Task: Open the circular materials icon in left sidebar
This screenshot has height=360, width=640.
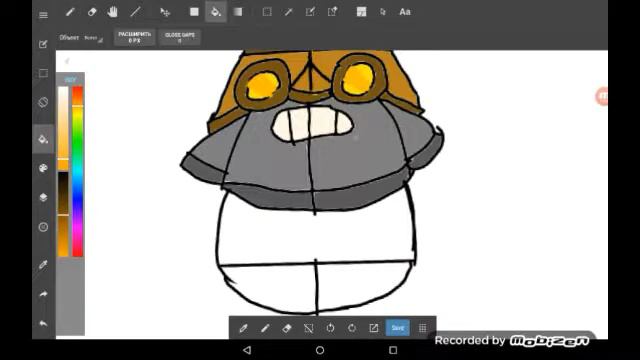Action: click(43, 227)
